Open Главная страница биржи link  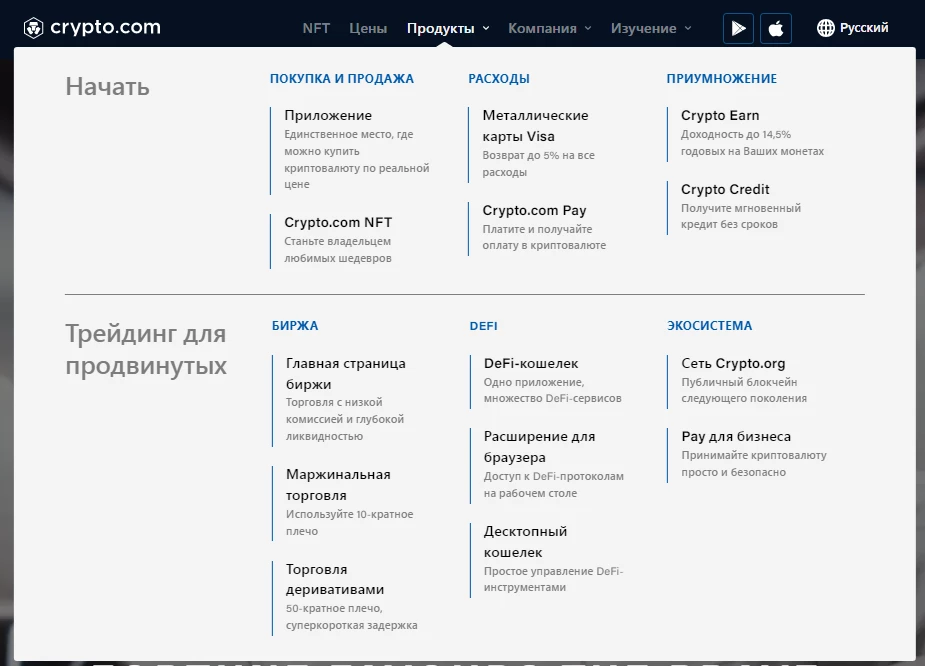[346, 374]
